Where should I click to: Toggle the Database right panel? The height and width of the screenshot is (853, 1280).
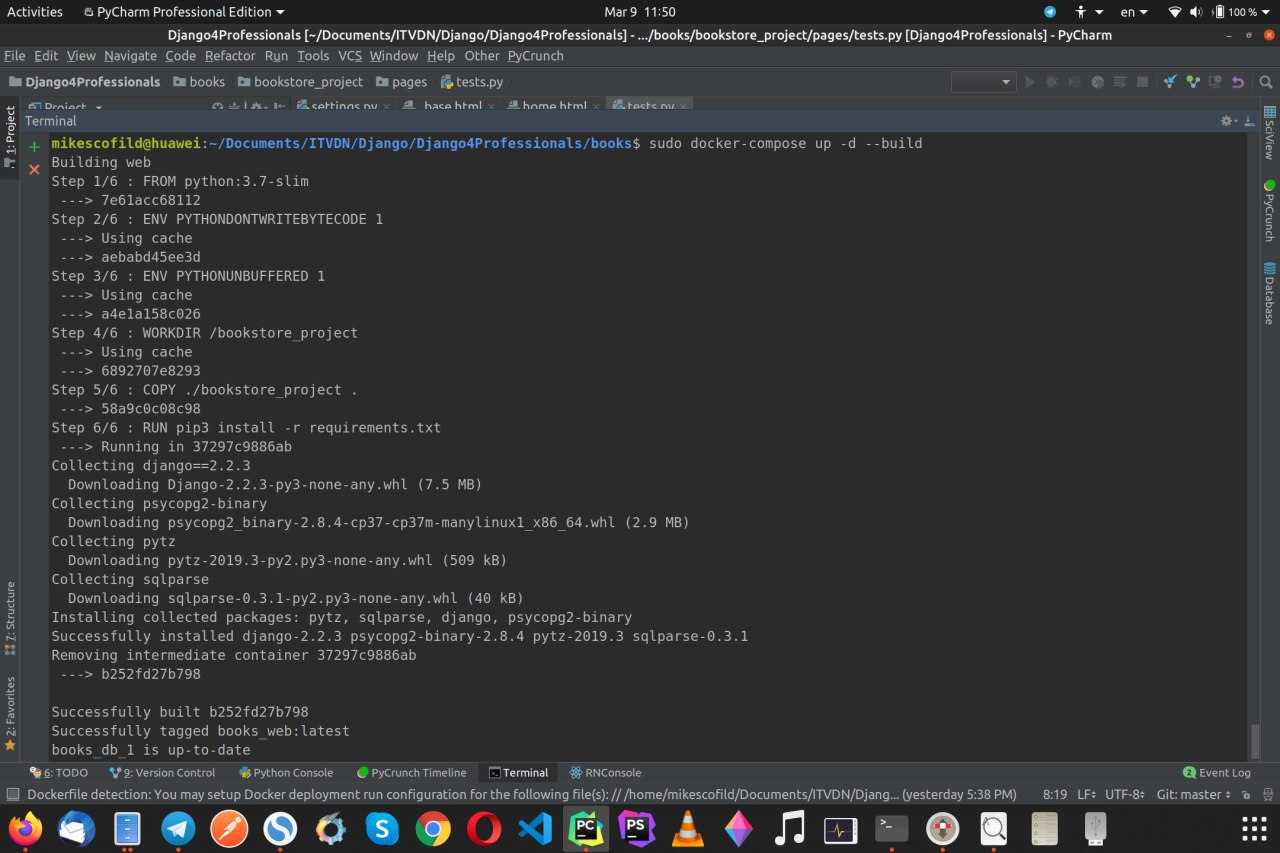click(1269, 293)
